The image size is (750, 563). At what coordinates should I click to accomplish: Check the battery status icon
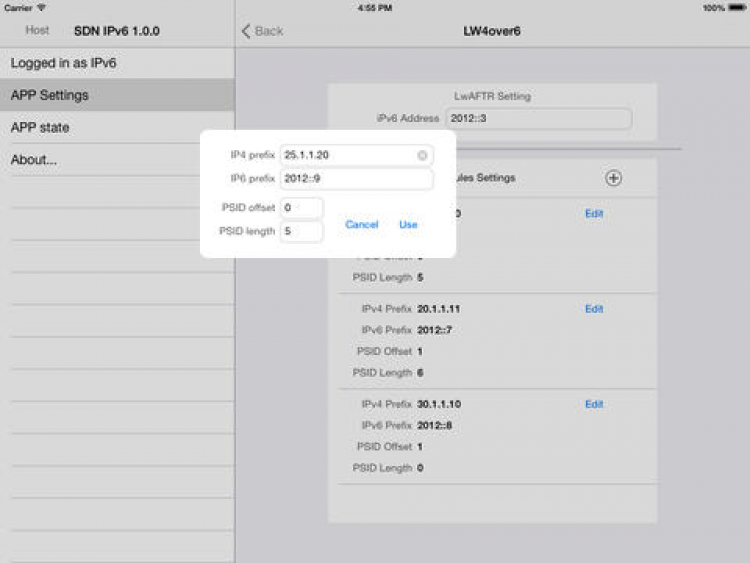pos(737,8)
